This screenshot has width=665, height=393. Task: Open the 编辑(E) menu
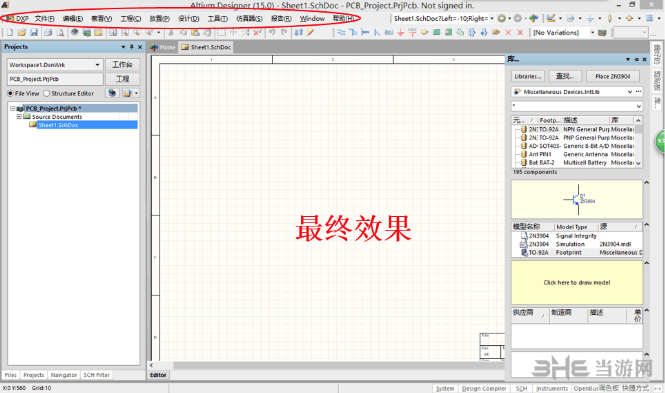73,19
